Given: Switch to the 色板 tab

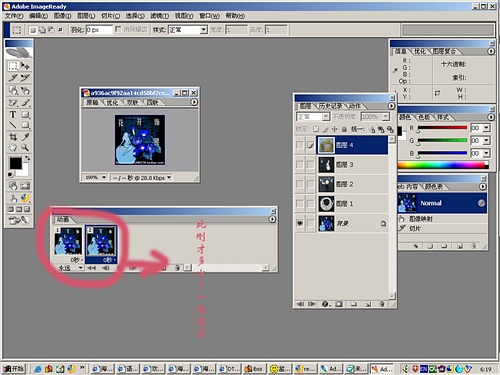Looking at the screenshot, I should point(424,117).
